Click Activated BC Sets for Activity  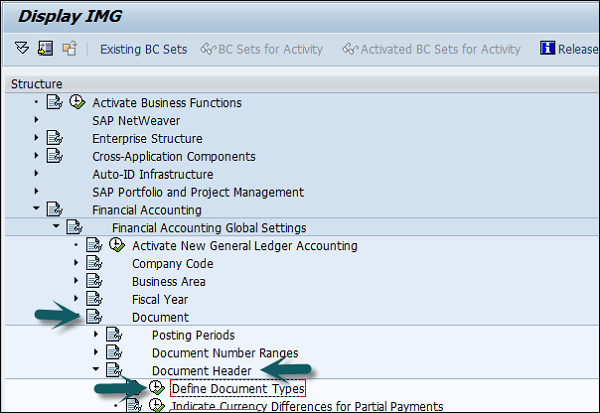(x=430, y=48)
